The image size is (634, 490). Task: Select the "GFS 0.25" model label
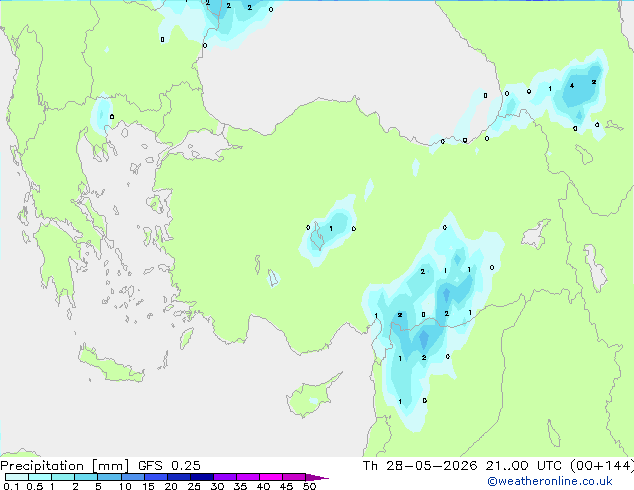pyautogui.click(x=169, y=466)
